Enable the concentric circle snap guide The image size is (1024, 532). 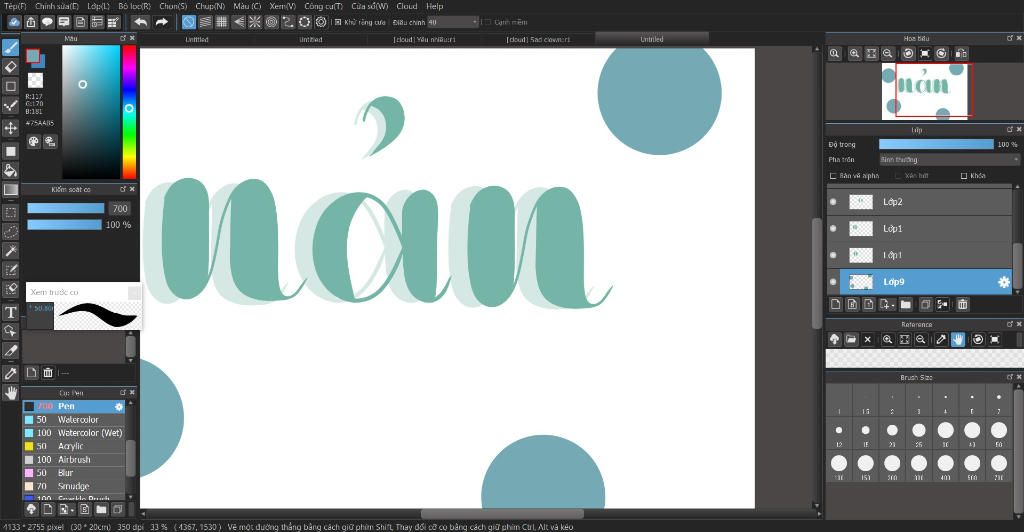pos(271,22)
